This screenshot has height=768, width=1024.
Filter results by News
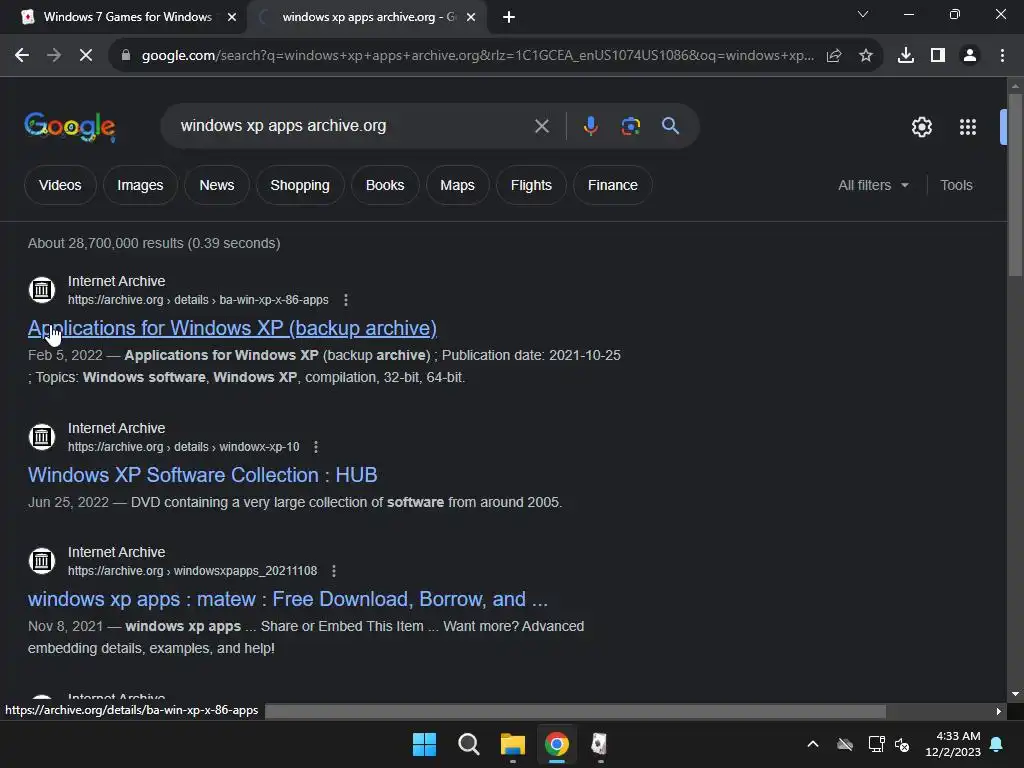pyautogui.click(x=217, y=185)
